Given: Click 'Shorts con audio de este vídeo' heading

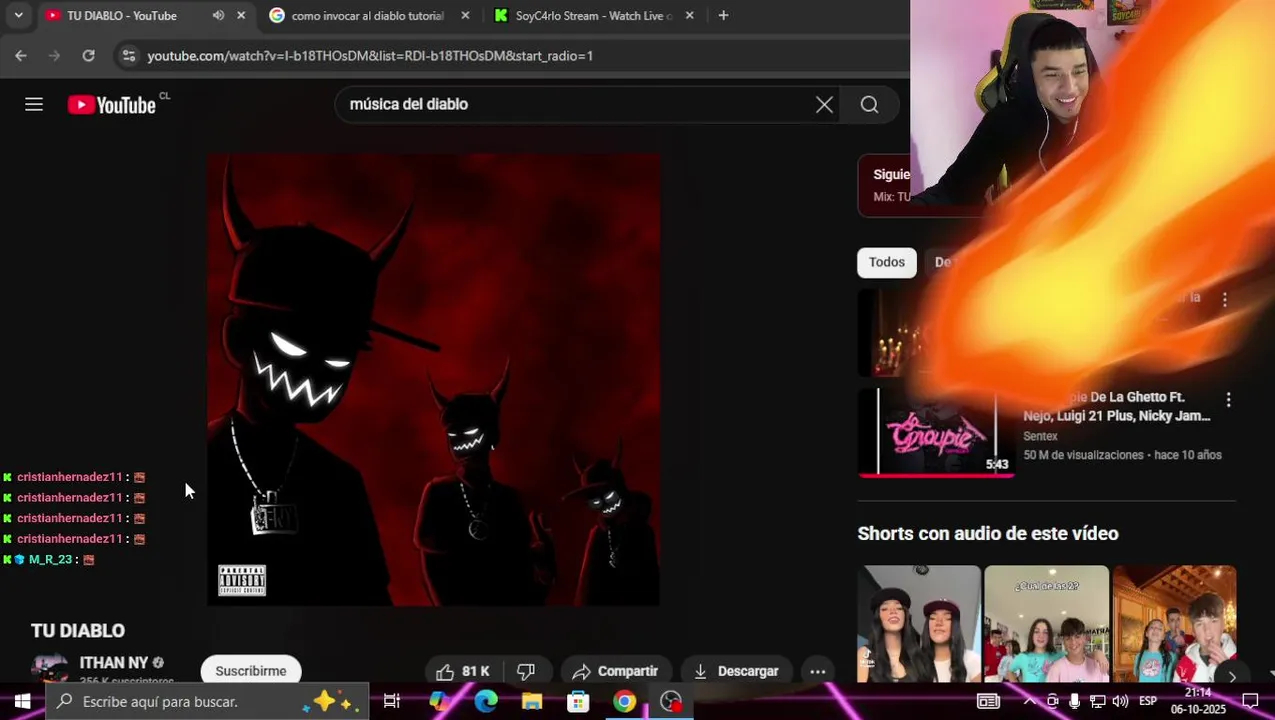Looking at the screenshot, I should (x=988, y=533).
